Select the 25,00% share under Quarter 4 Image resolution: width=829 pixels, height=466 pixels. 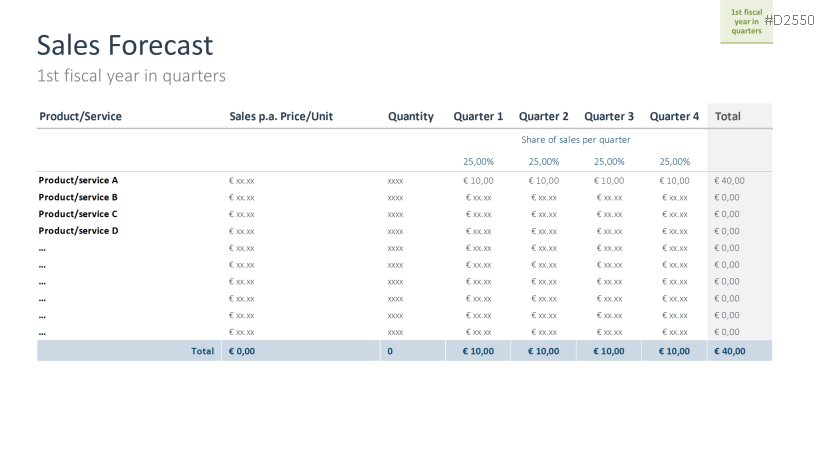tap(675, 161)
